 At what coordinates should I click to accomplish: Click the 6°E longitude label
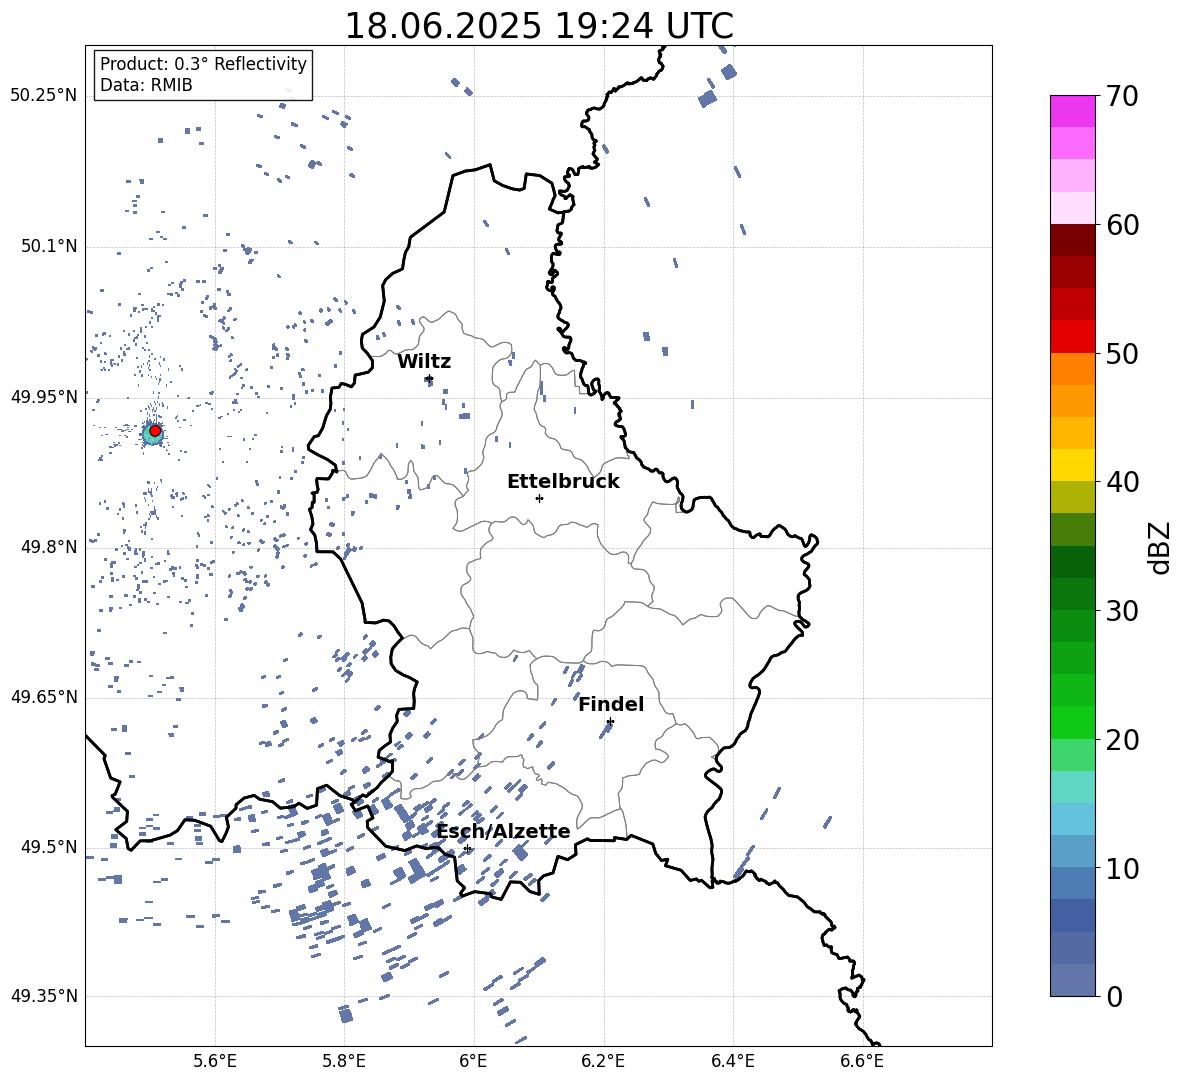[x=473, y=1062]
